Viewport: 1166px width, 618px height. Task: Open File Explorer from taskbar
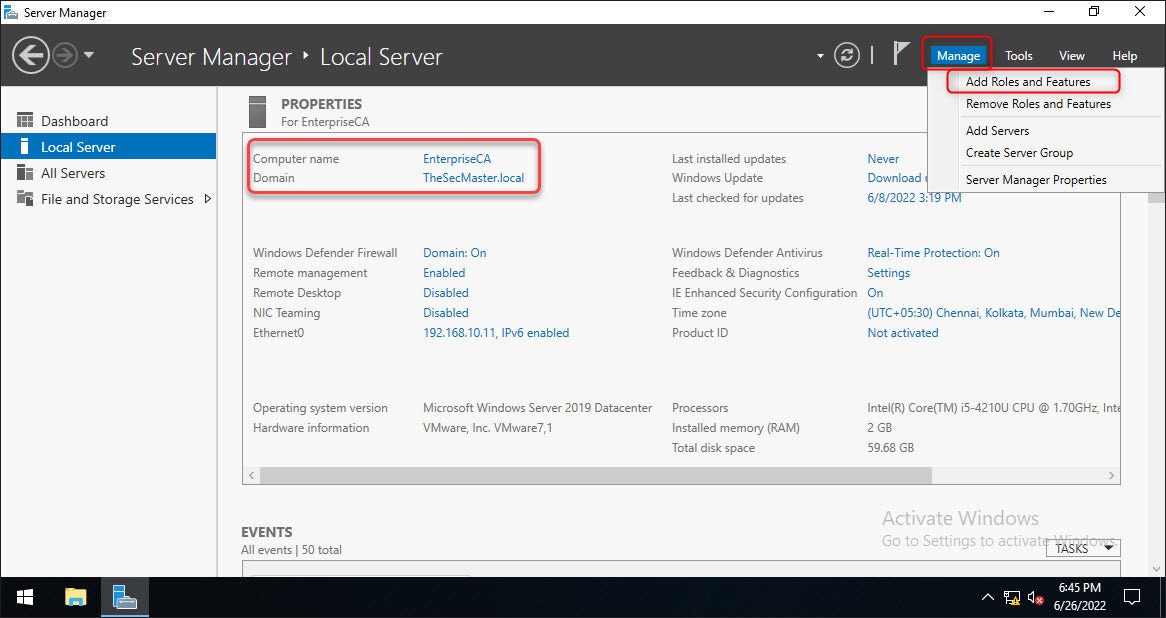point(76,596)
